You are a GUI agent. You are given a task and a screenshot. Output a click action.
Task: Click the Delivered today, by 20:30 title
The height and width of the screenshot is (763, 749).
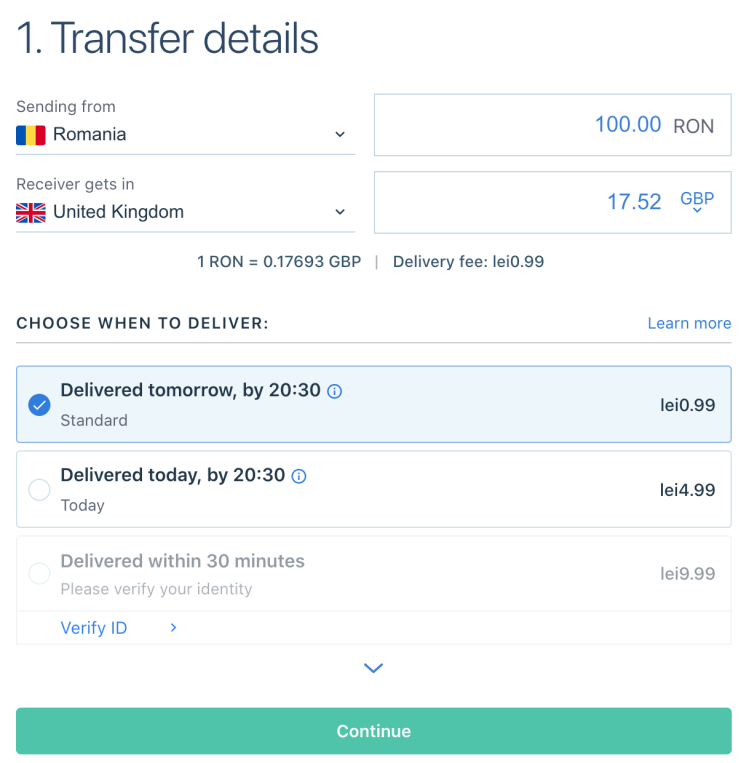pos(173,475)
